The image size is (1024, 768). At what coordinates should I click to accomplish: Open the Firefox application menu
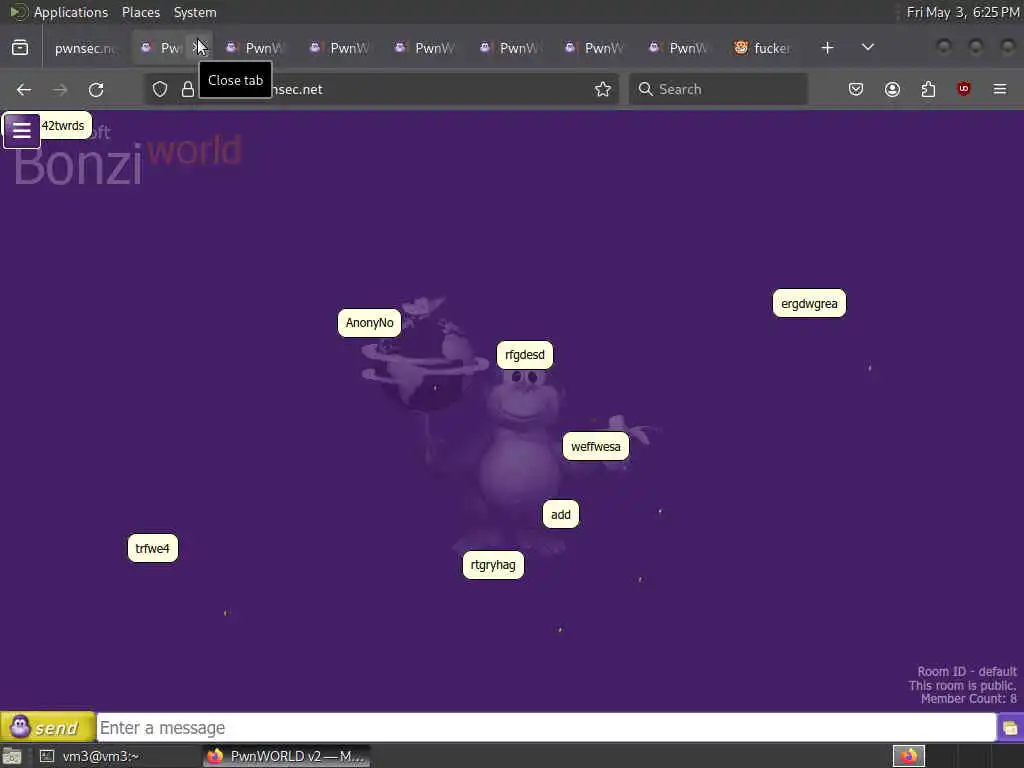(x=1000, y=89)
